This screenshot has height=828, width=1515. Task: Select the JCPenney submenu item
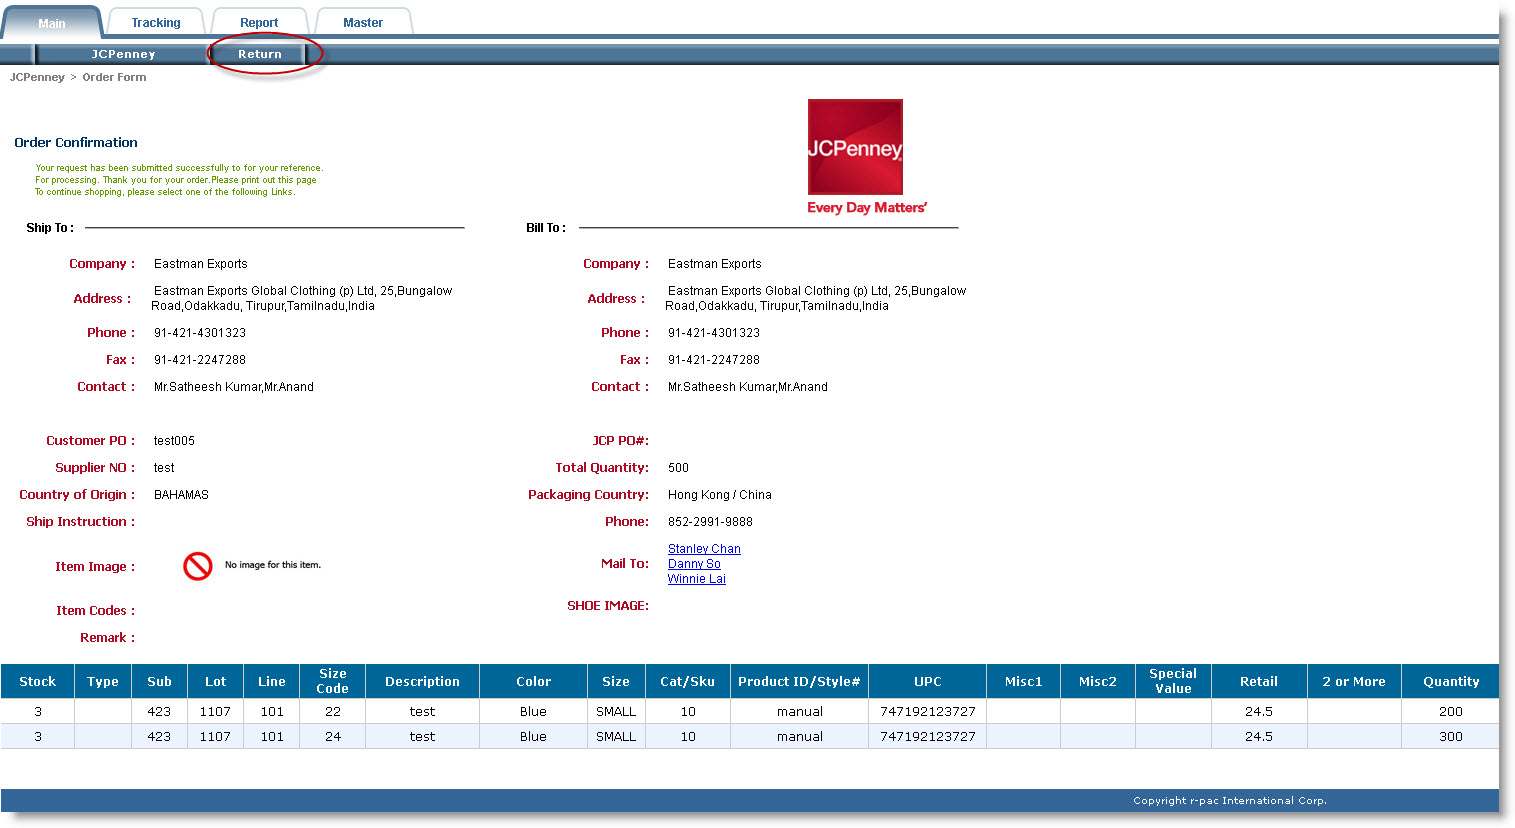tap(123, 54)
